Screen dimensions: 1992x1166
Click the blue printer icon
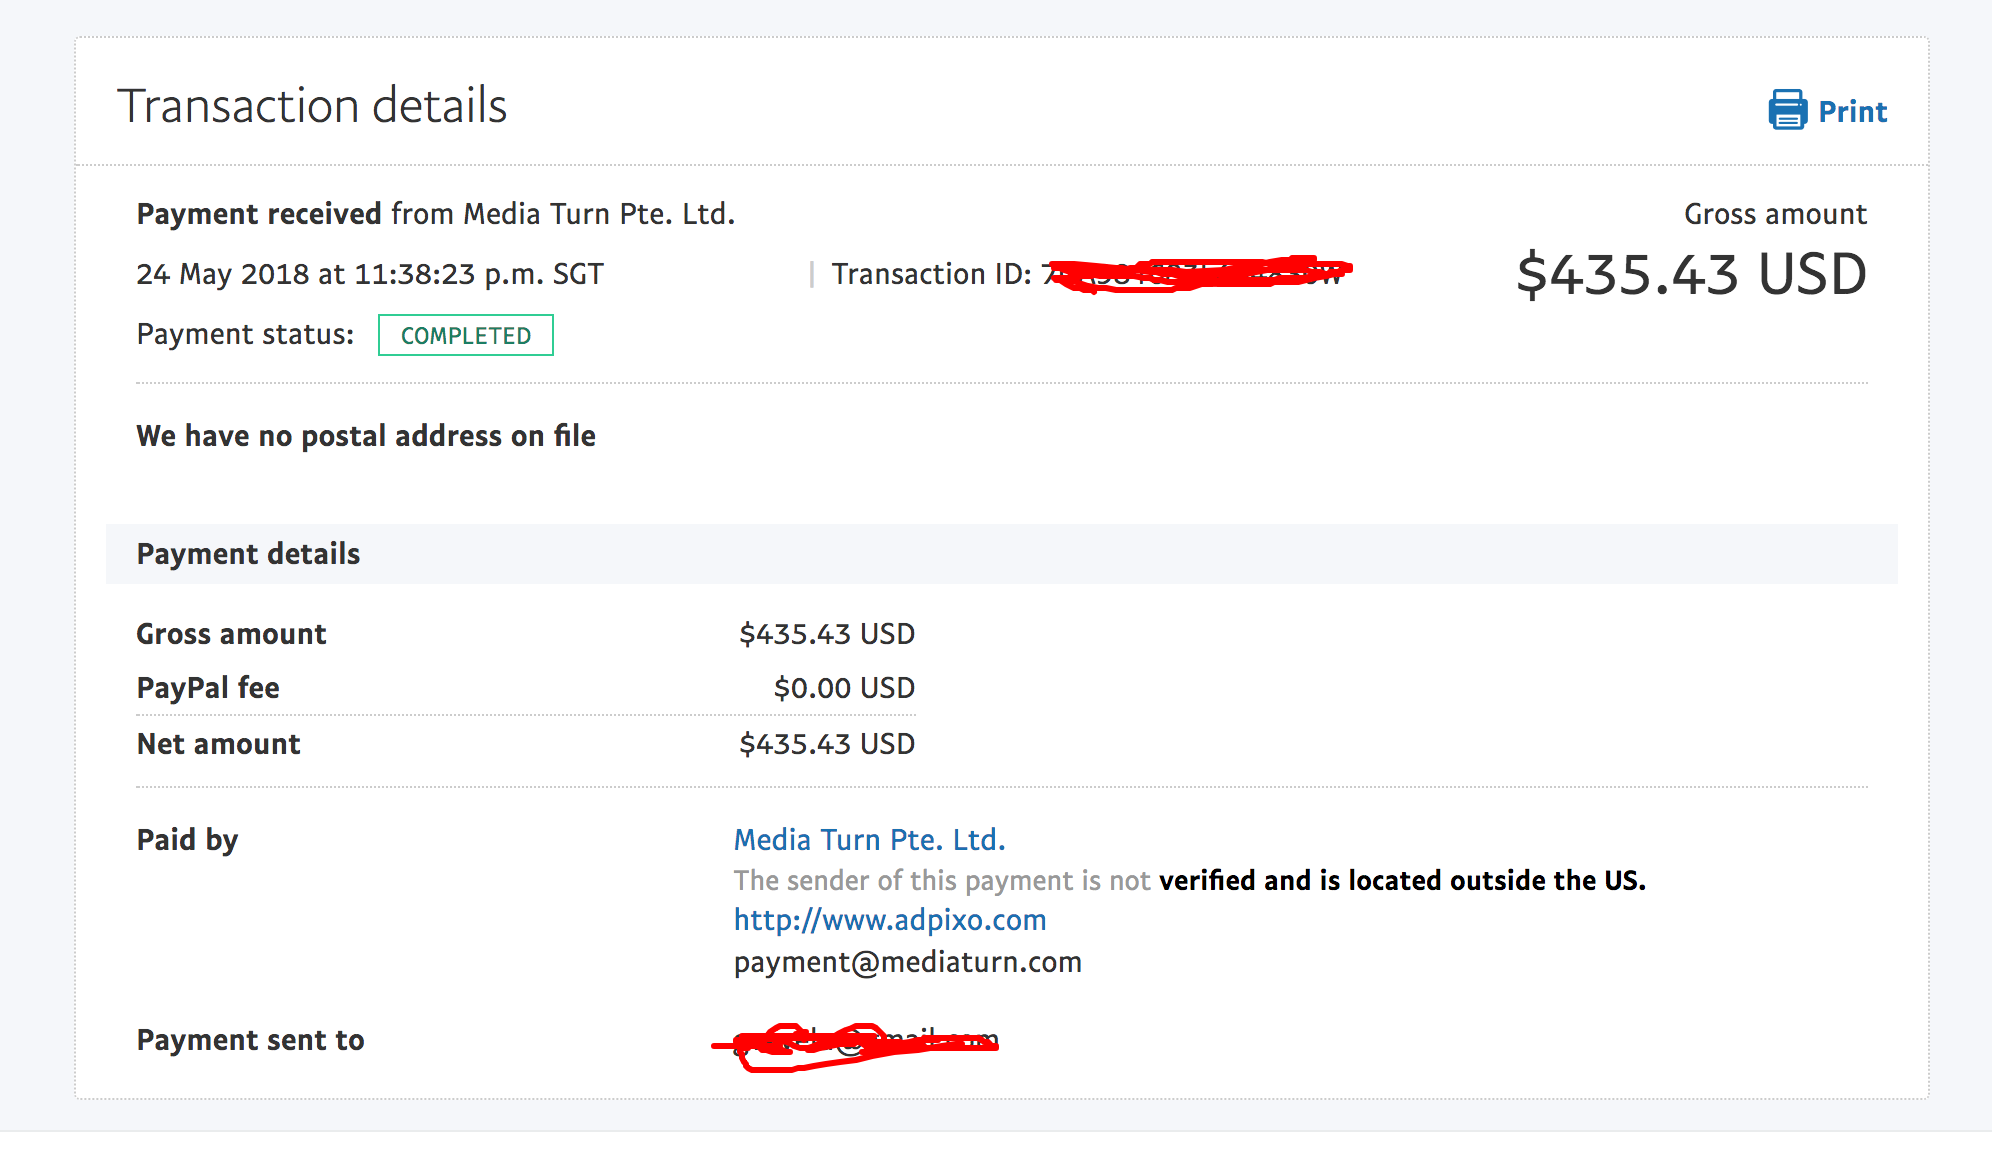(1787, 110)
